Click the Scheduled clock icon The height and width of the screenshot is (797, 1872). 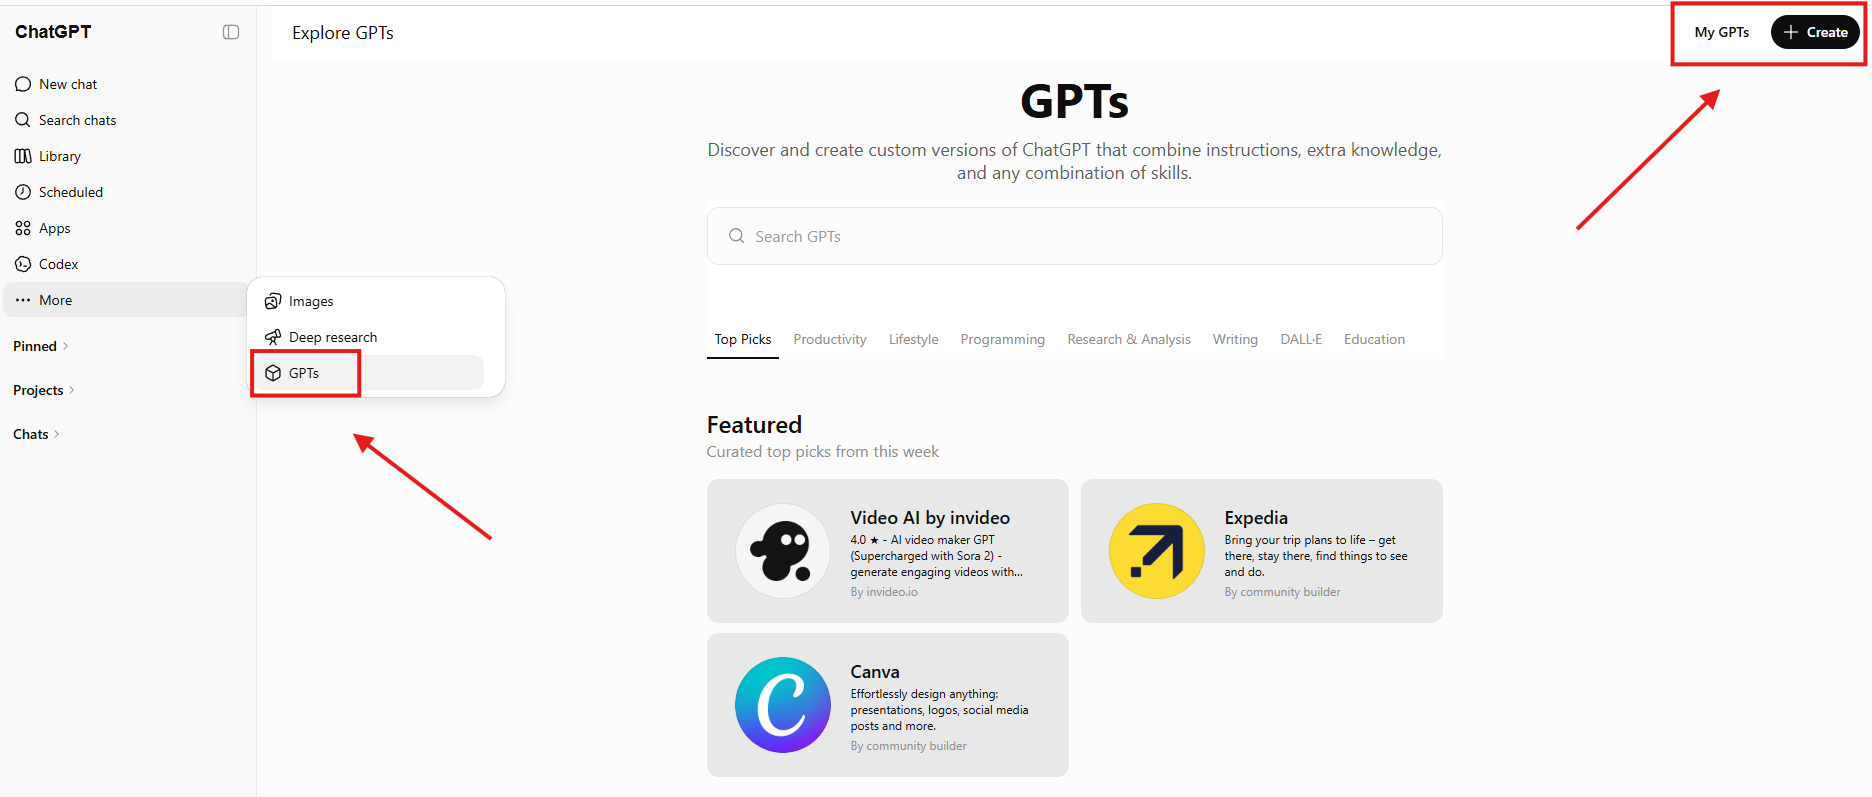click(23, 192)
